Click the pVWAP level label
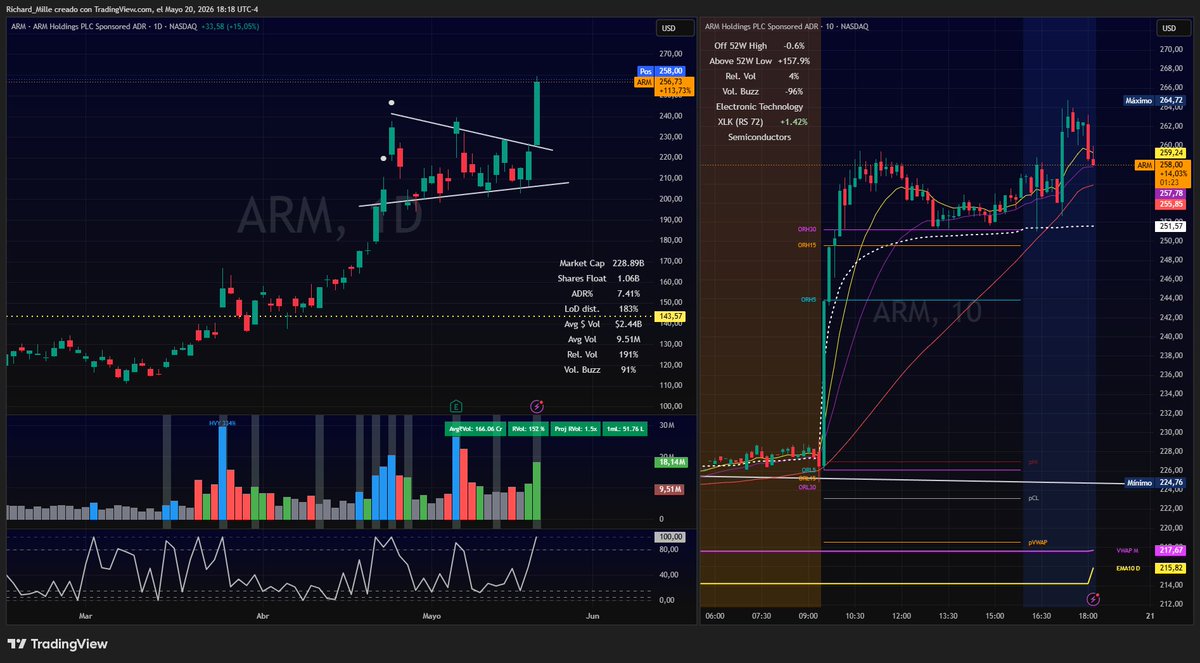 1037,543
